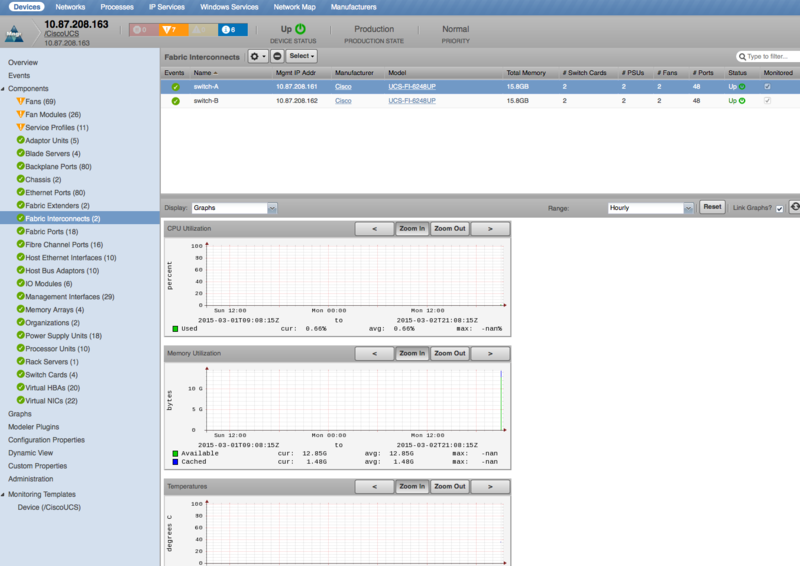Click the warning events count showing 7
Screen dimensions: 800x566
tap(173, 30)
